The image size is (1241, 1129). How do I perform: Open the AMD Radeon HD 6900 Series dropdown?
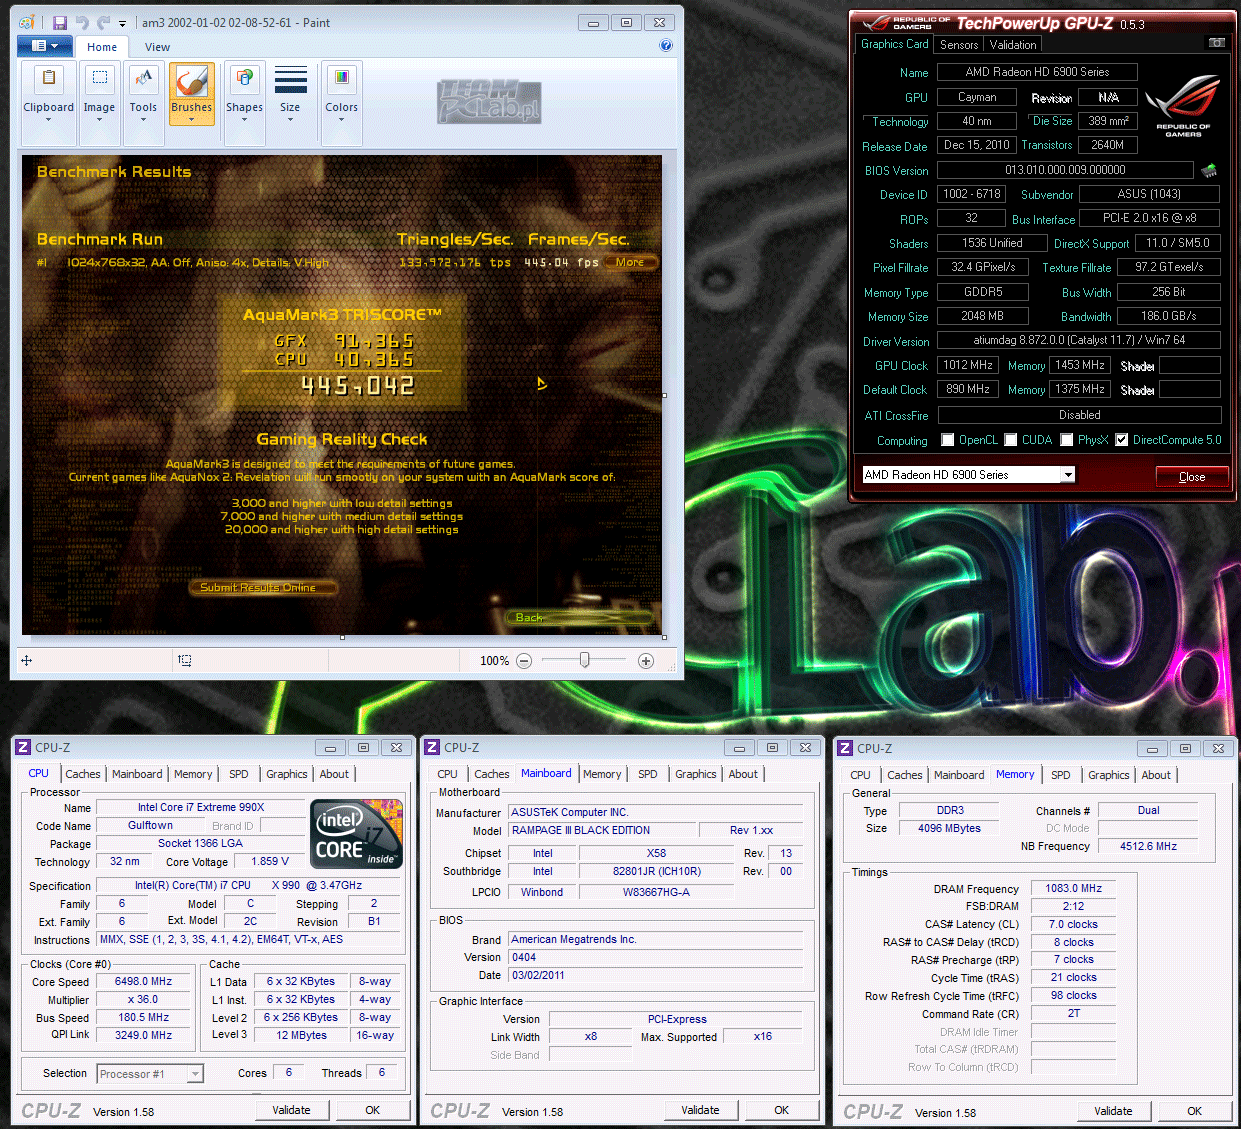coord(1068,475)
